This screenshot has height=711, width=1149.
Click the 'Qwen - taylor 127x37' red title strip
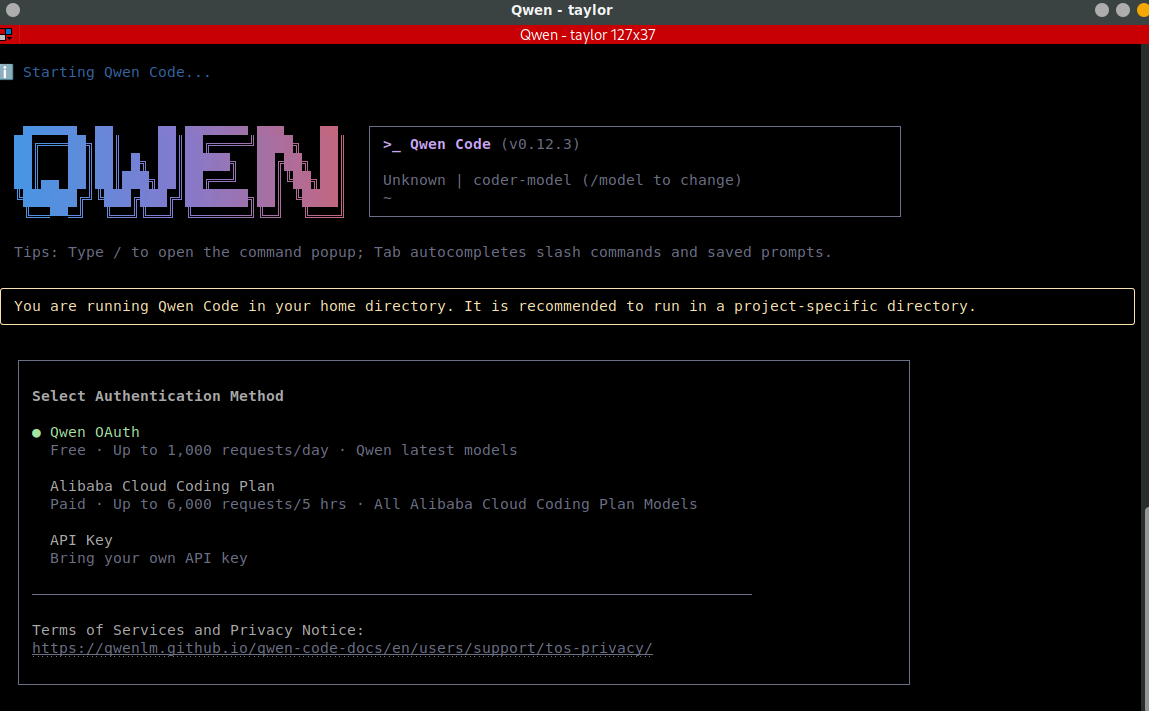tap(588, 34)
